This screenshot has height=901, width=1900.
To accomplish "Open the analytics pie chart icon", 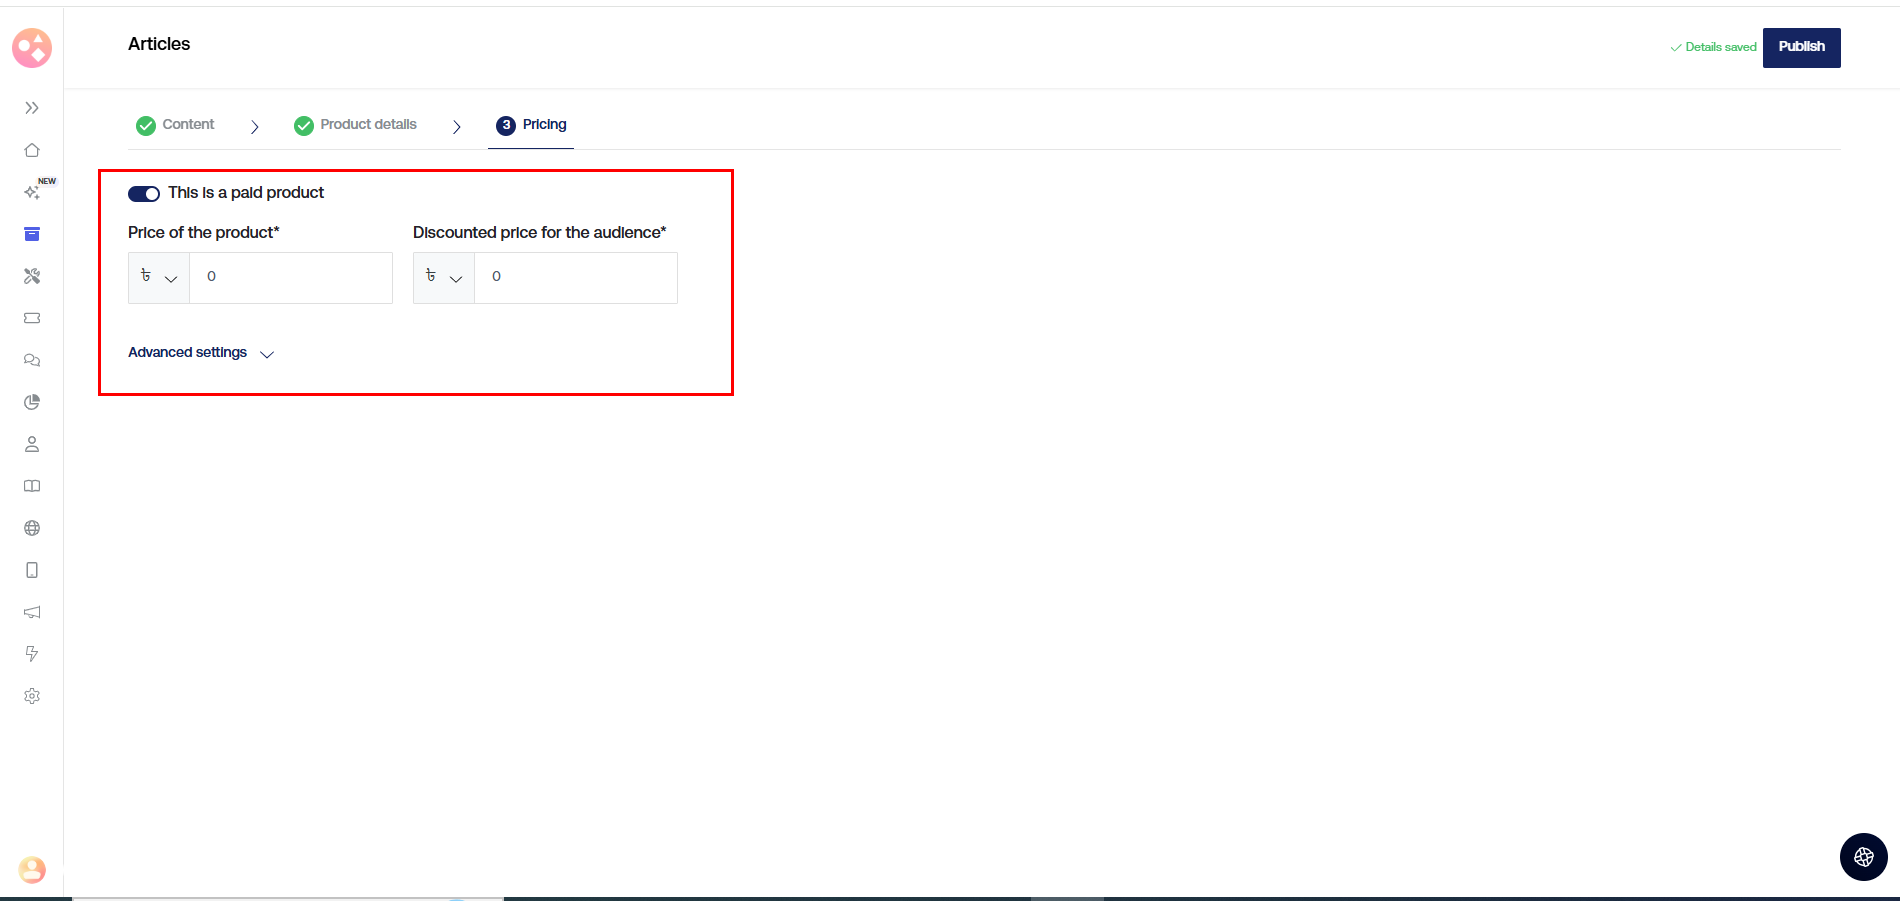I will (x=32, y=402).
